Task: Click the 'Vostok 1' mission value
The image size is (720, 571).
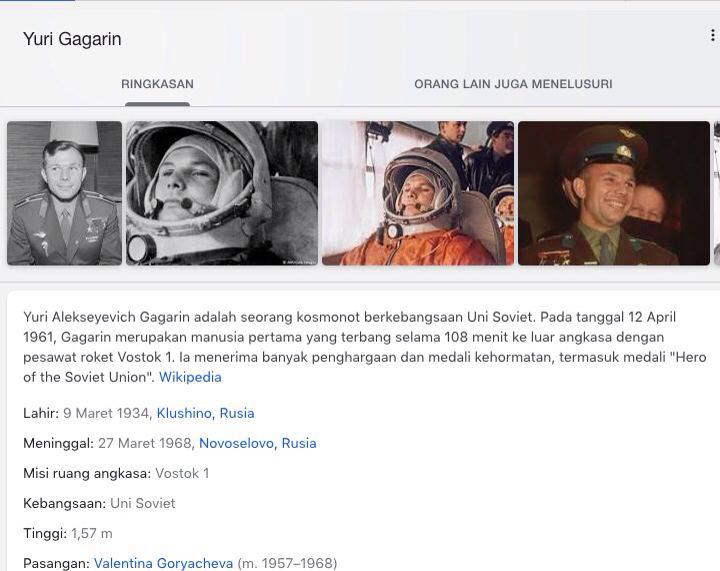Action: click(x=182, y=473)
